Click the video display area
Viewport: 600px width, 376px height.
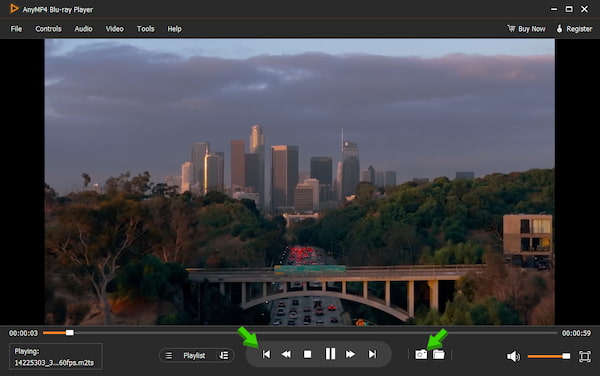[x=300, y=181]
